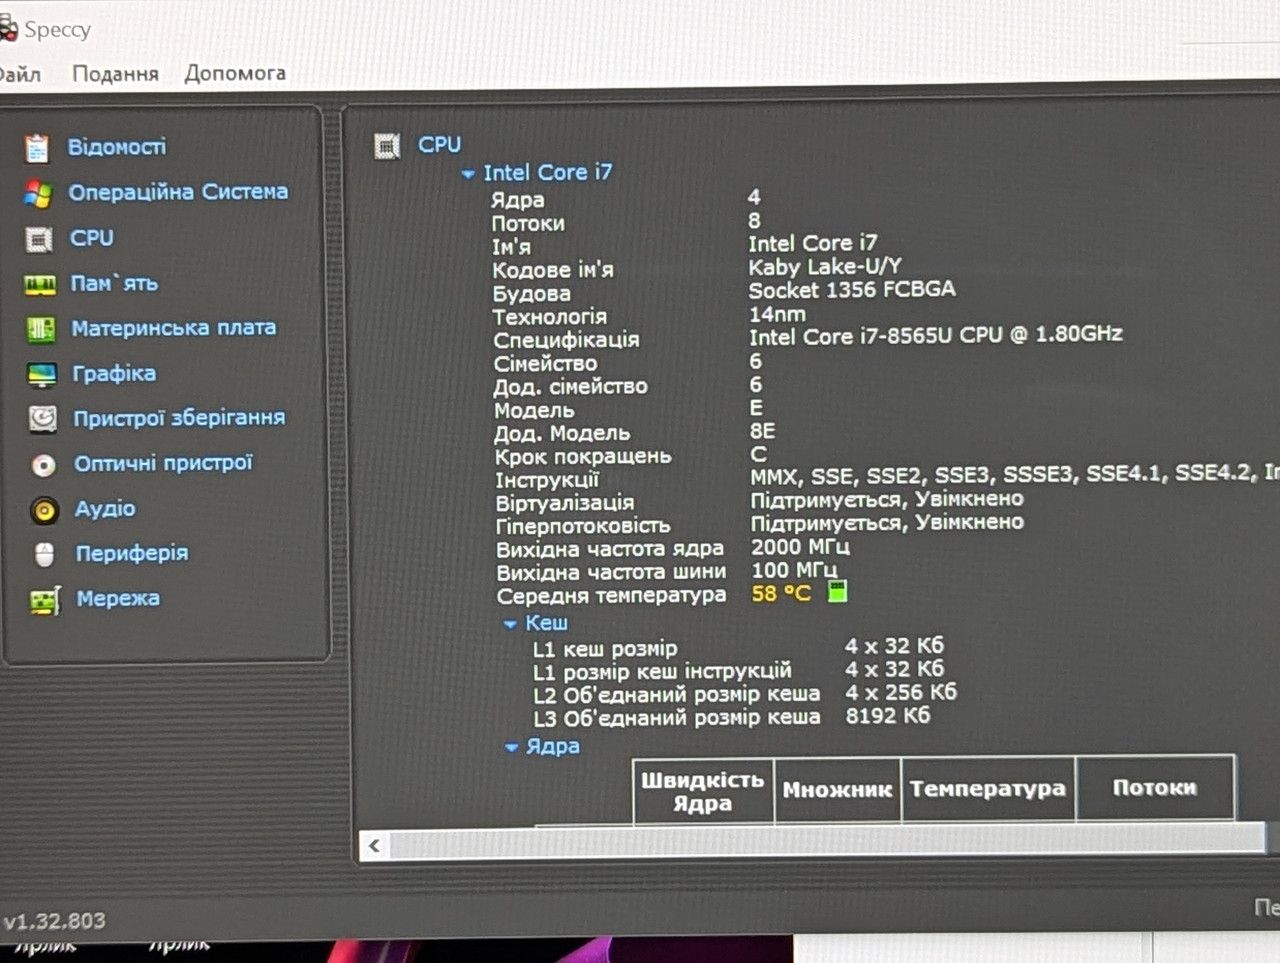The height and width of the screenshot is (963, 1280).
Task: Open the Материнська плата section
Action: tap(174, 328)
